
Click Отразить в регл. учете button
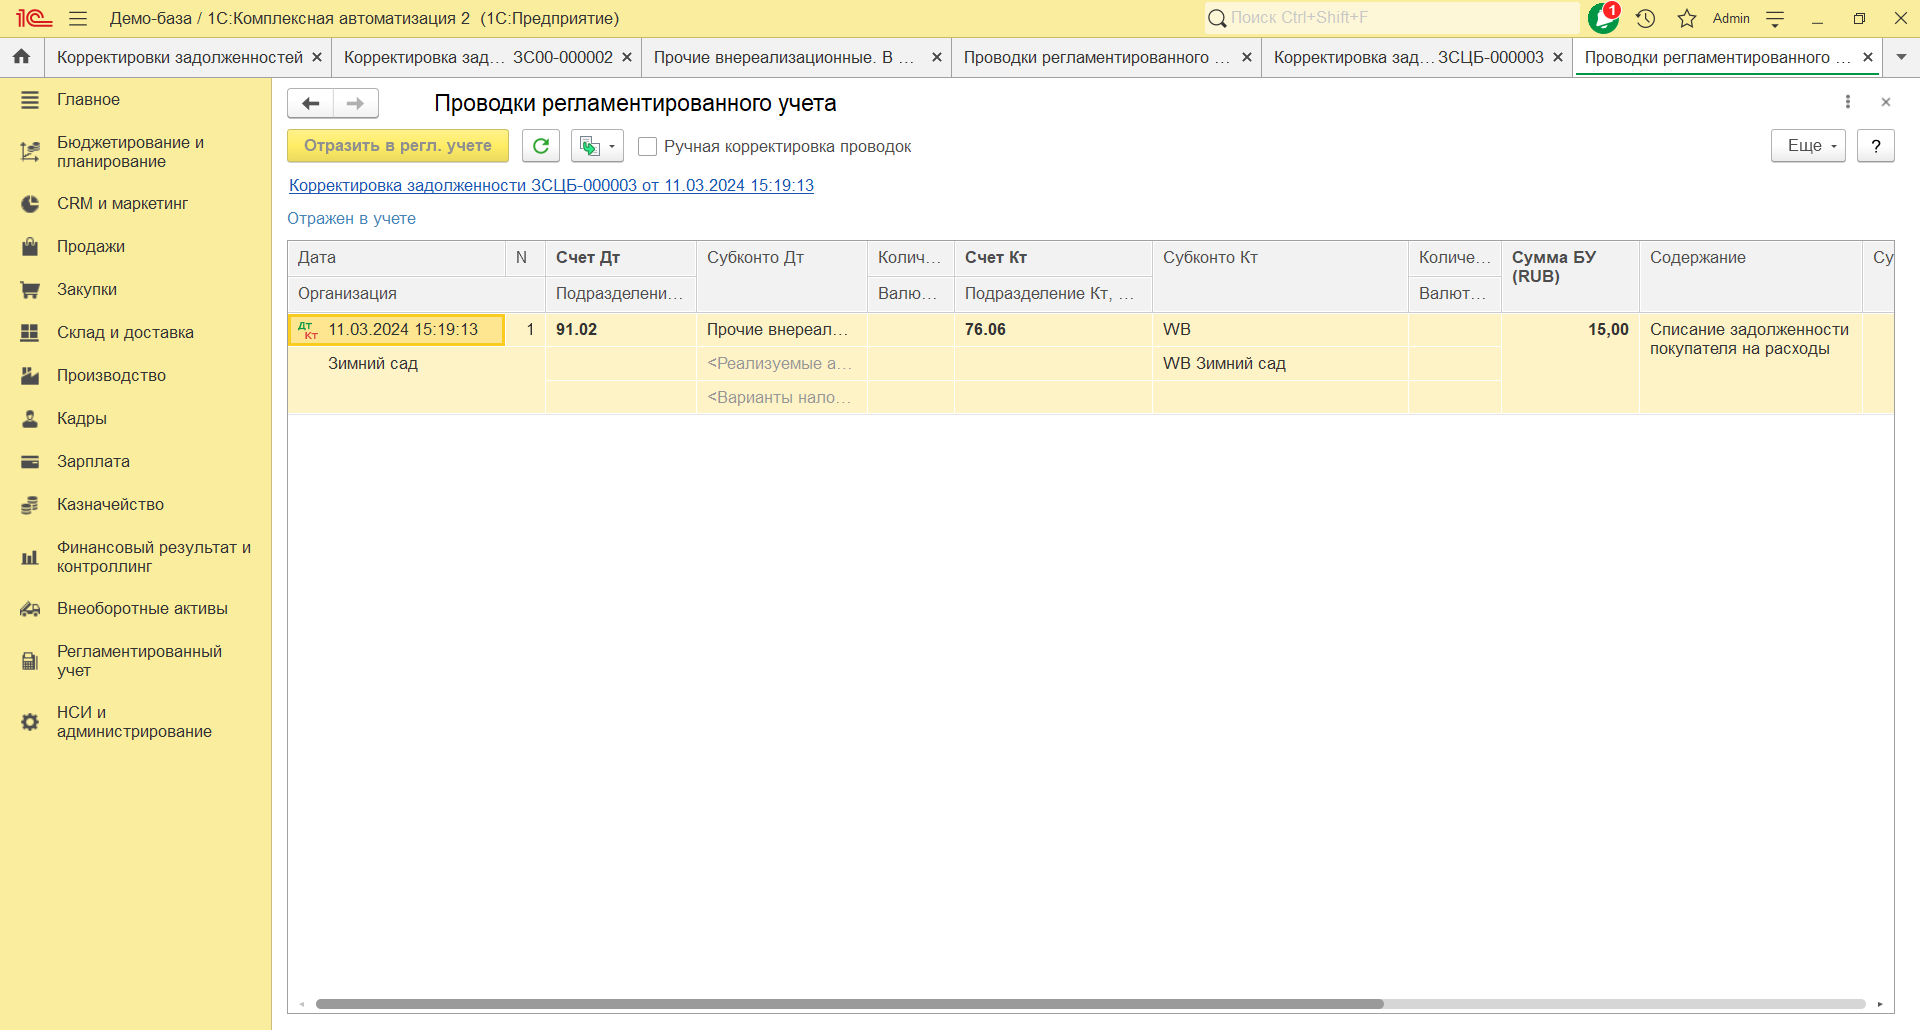pos(398,146)
